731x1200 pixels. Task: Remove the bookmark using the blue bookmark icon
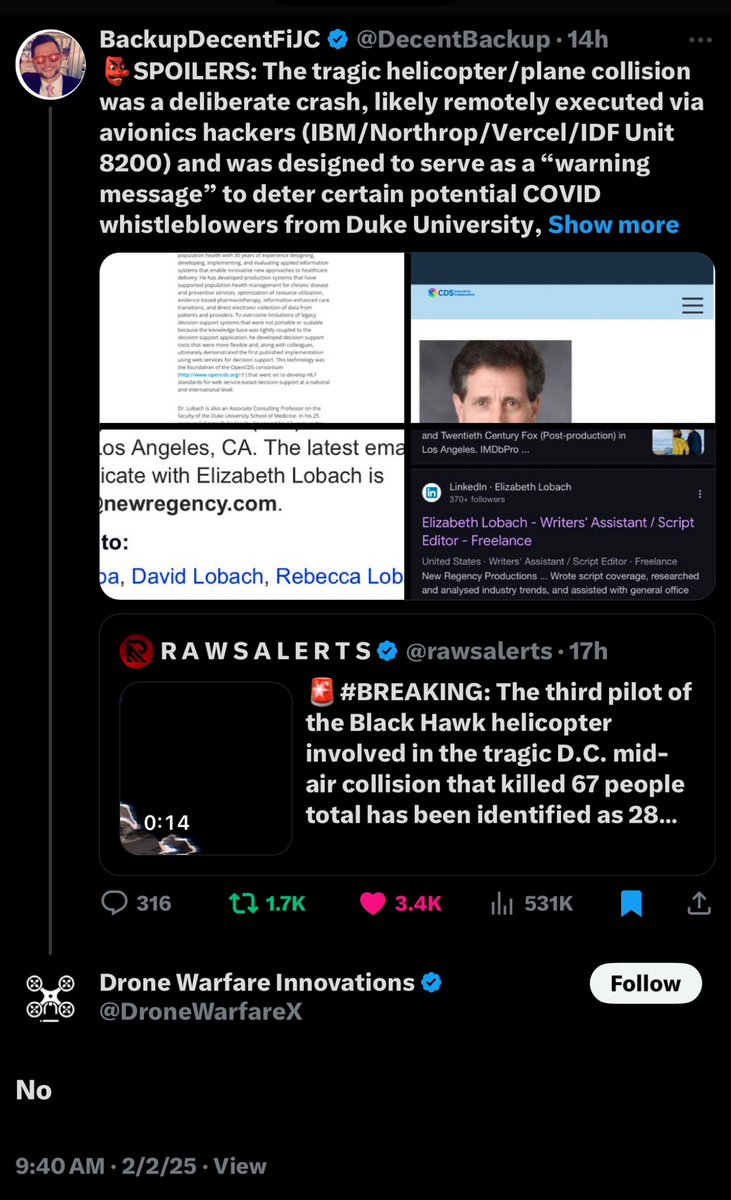[631, 903]
